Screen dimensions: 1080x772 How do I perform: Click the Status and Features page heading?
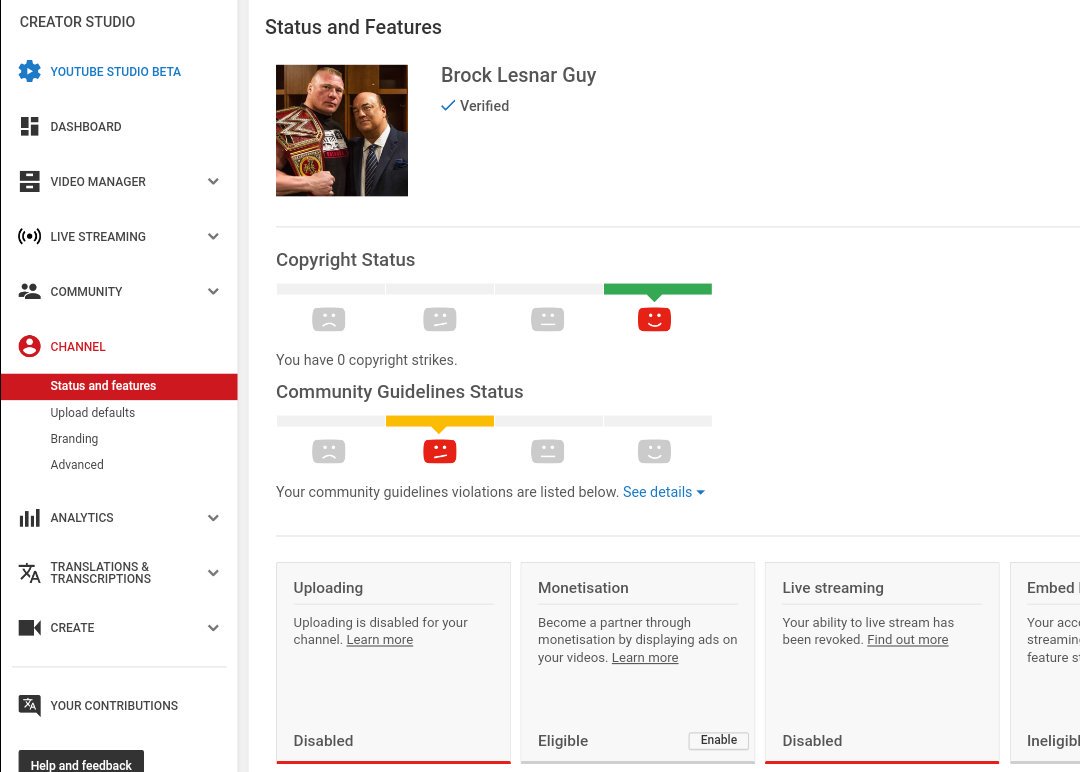click(x=353, y=27)
